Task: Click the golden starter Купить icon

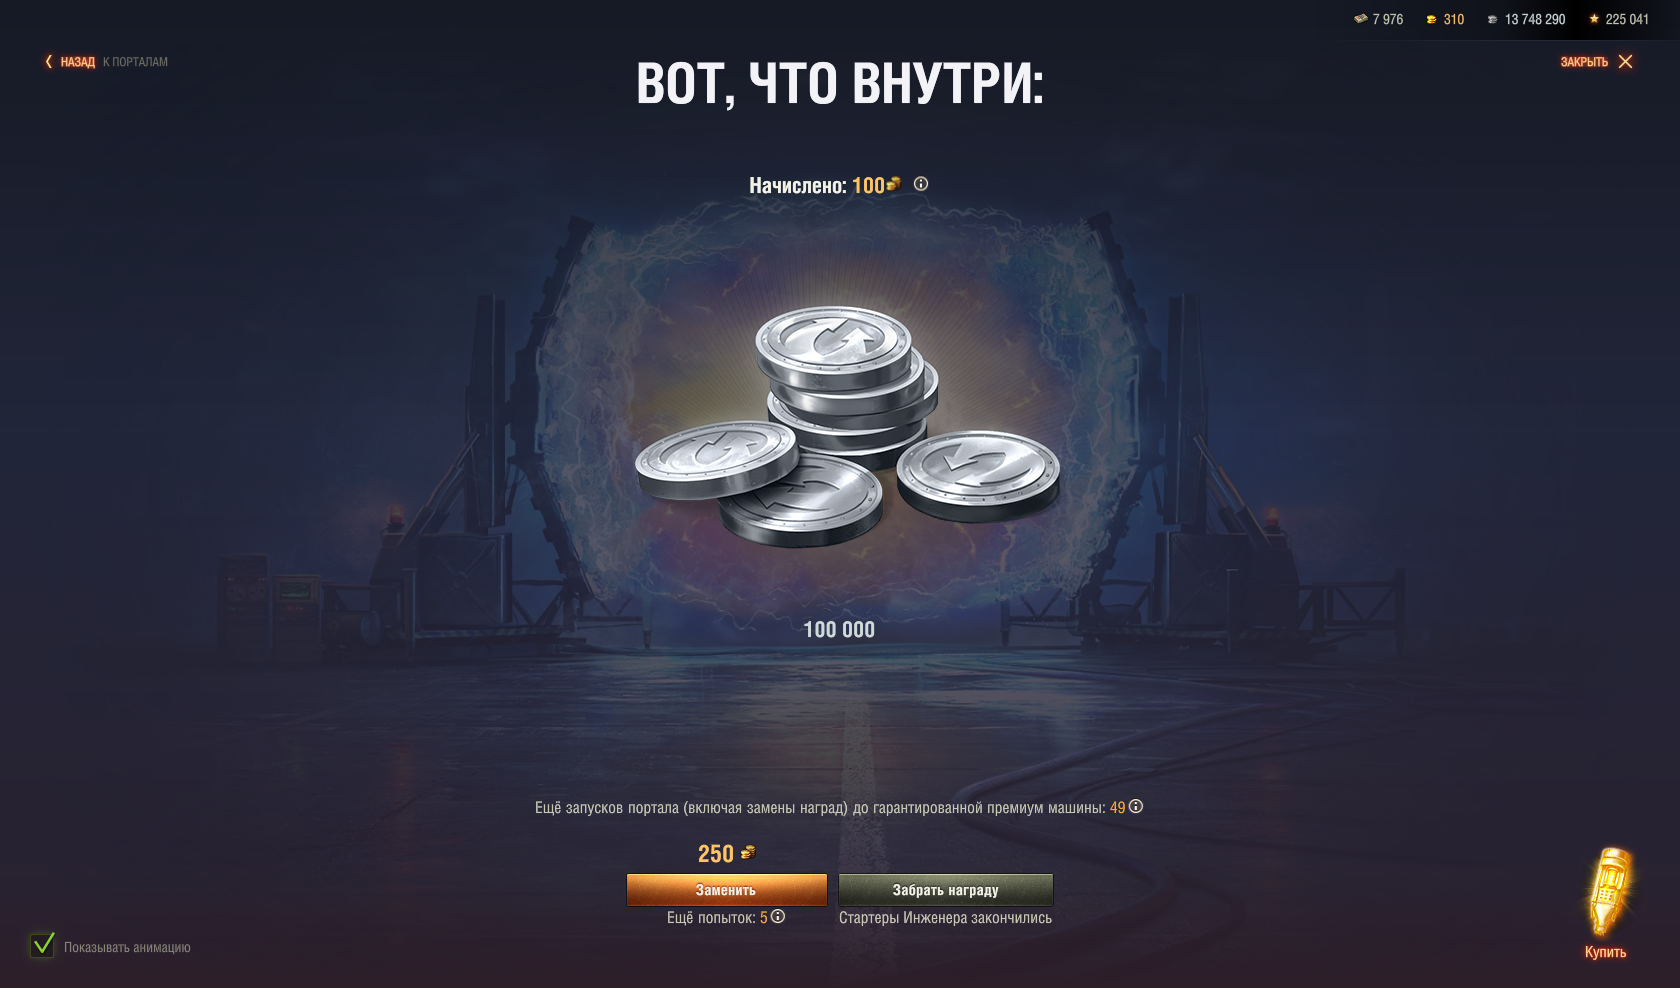Action: pyautogui.click(x=1609, y=892)
